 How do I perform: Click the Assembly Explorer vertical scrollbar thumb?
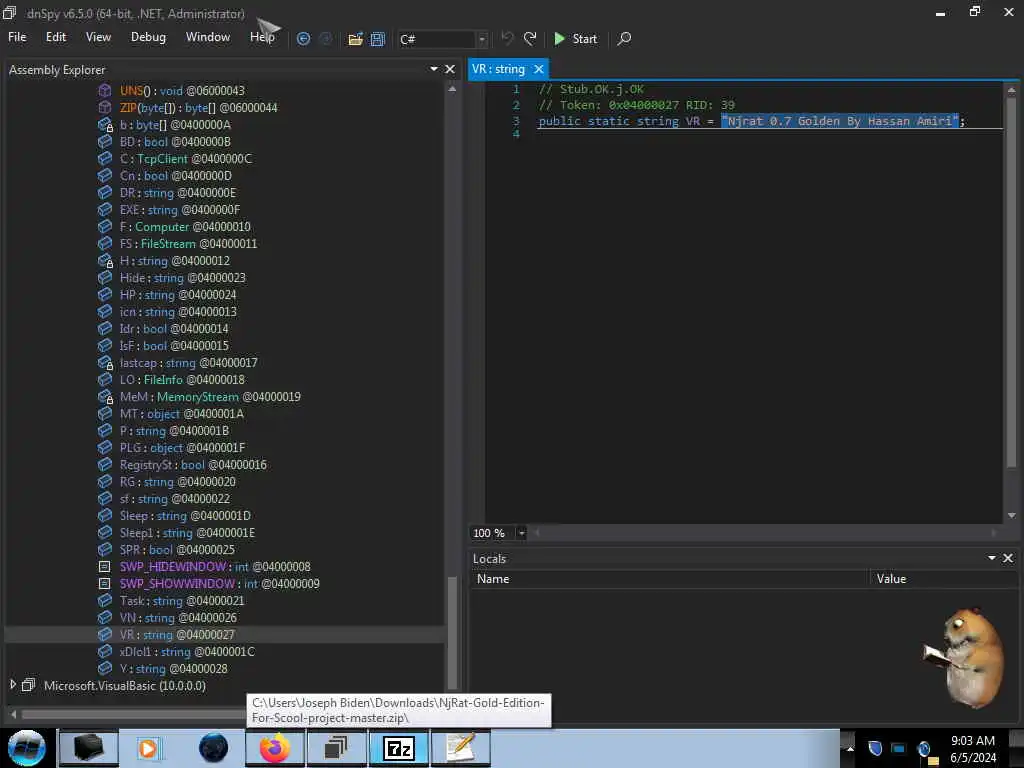452,632
